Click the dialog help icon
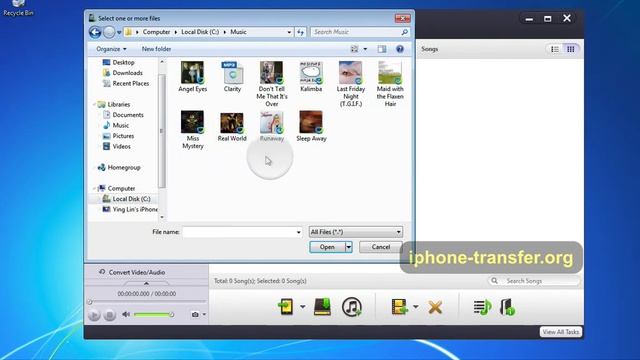 click(x=400, y=49)
